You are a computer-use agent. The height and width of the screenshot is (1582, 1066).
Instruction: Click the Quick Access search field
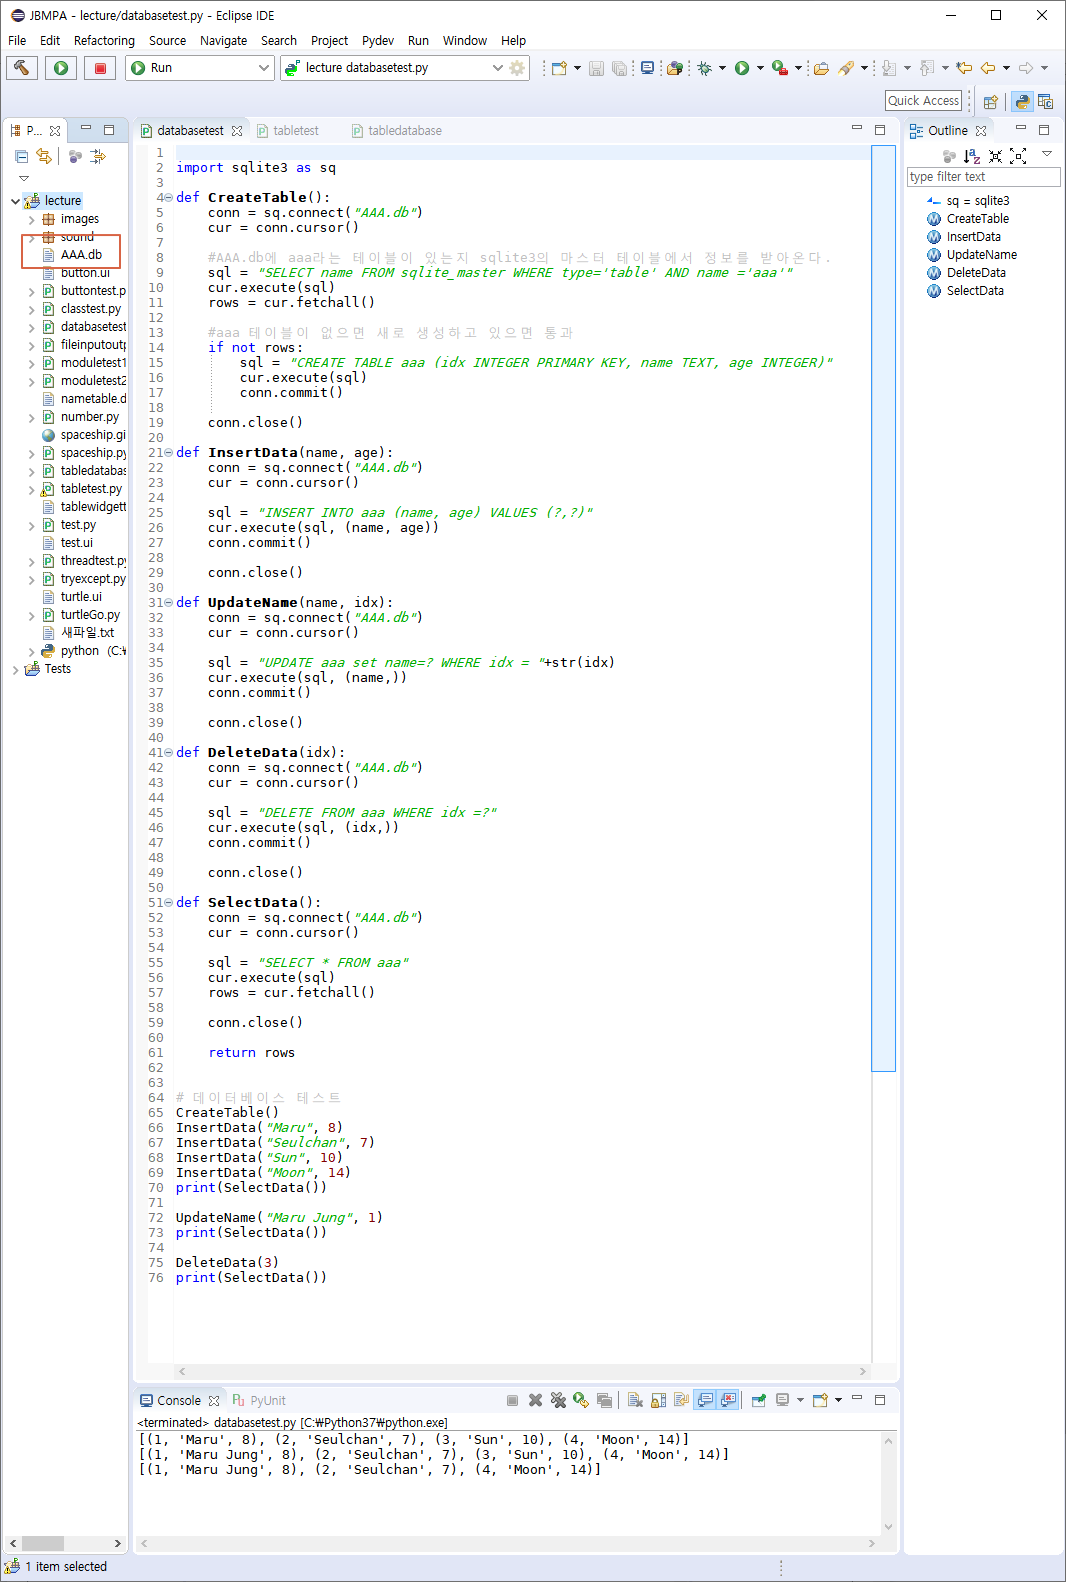click(x=924, y=101)
